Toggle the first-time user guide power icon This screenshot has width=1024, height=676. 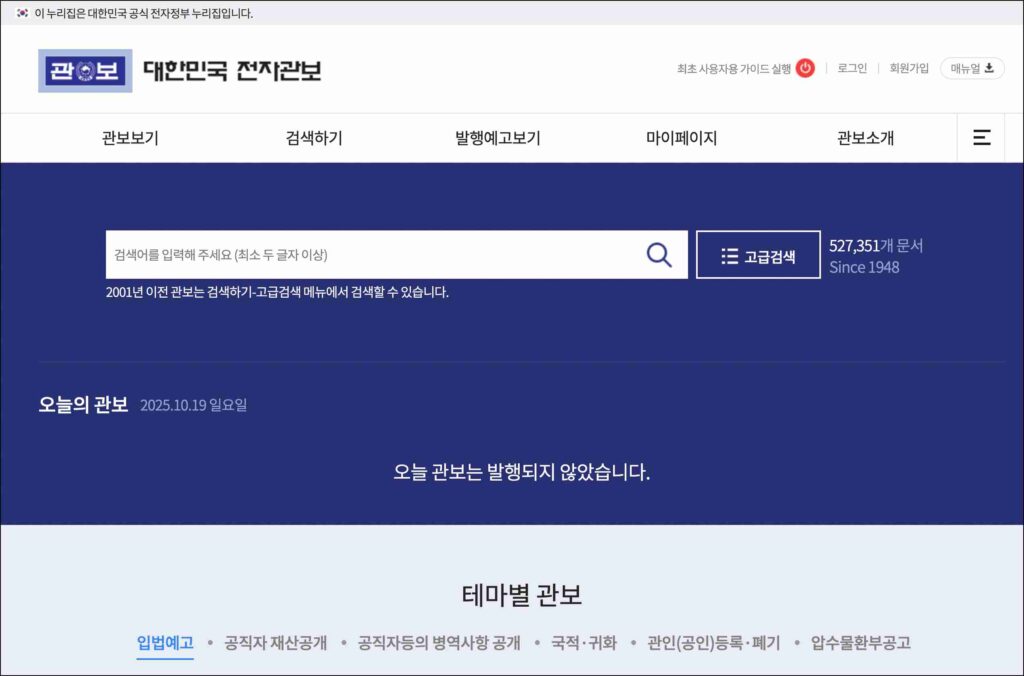coord(805,68)
